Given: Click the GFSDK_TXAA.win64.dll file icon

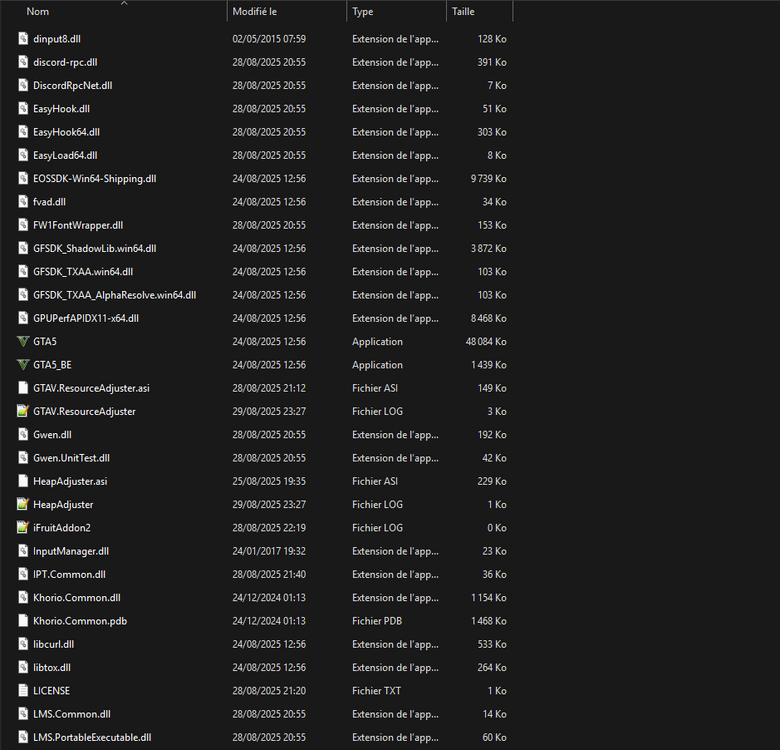Looking at the screenshot, I should coord(23,272).
